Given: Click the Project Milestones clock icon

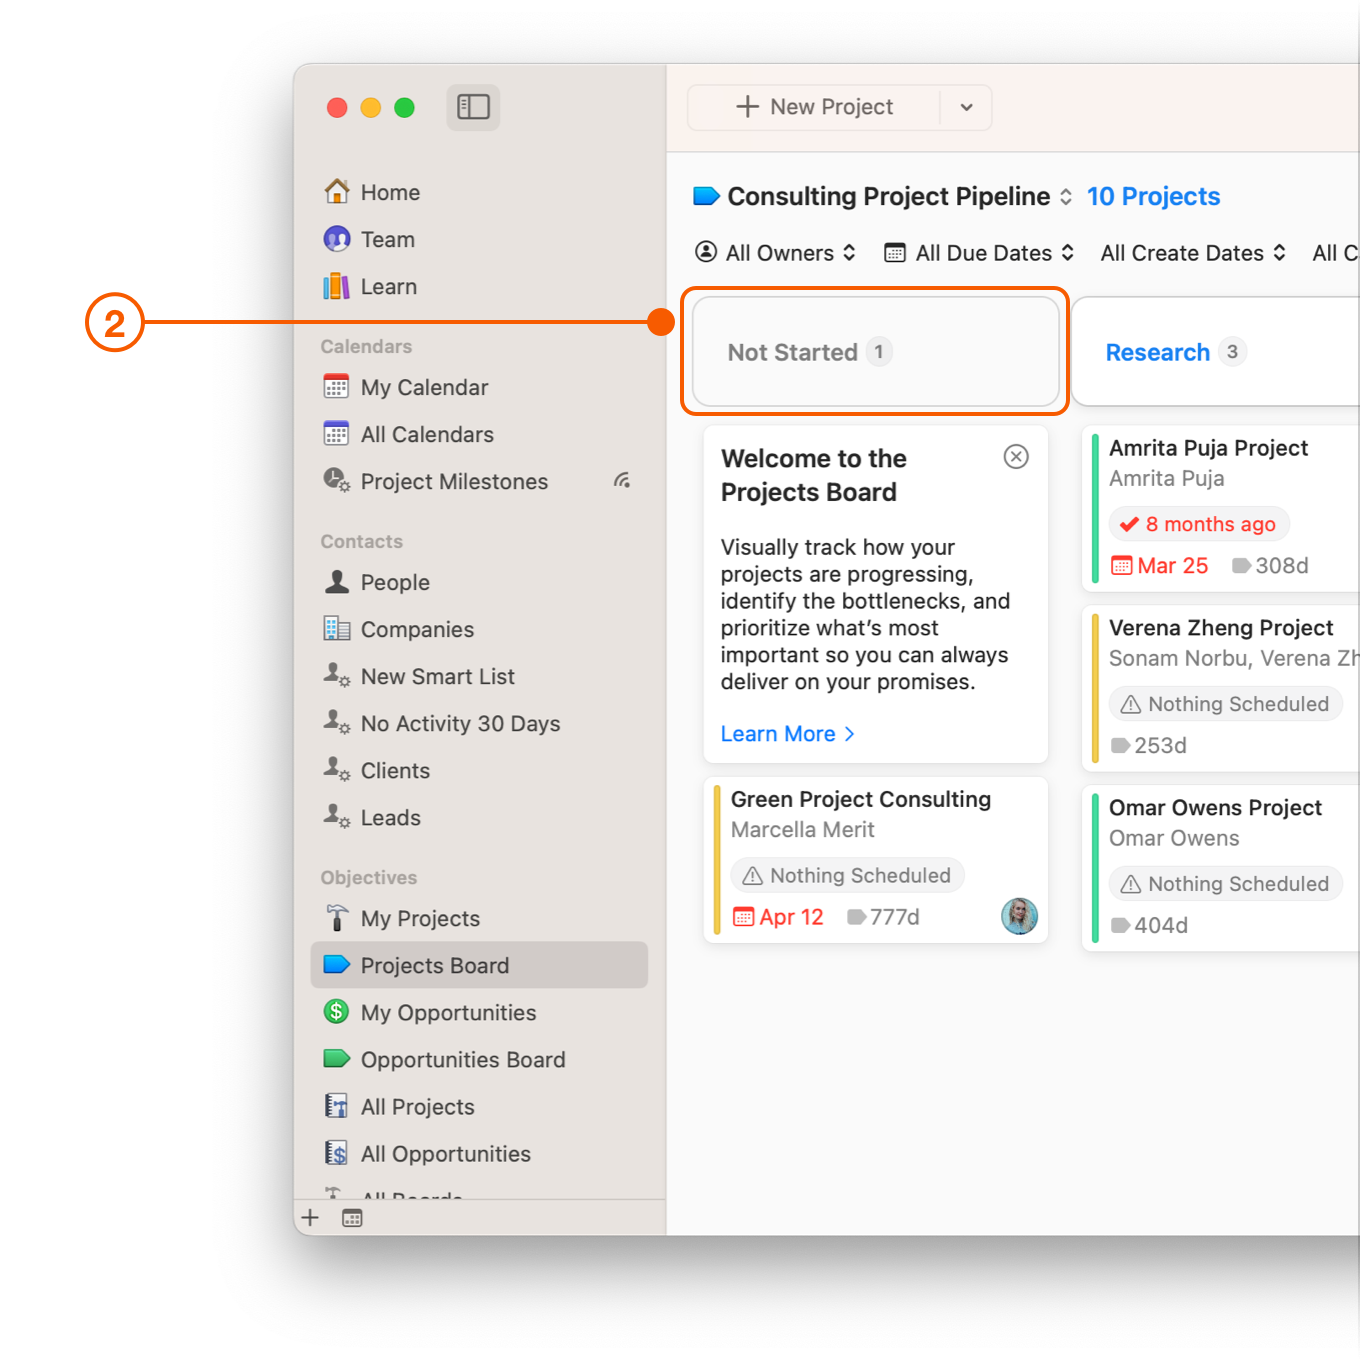Looking at the screenshot, I should (337, 481).
